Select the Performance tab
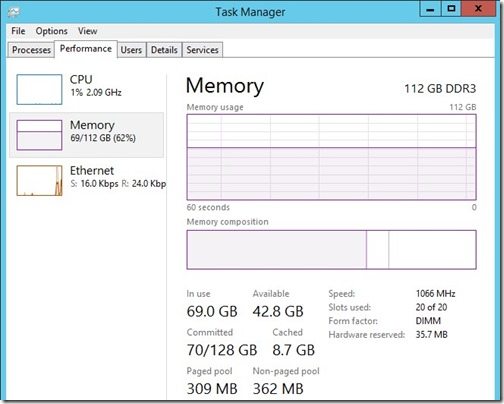This screenshot has width=504, height=404. pyautogui.click(x=86, y=49)
